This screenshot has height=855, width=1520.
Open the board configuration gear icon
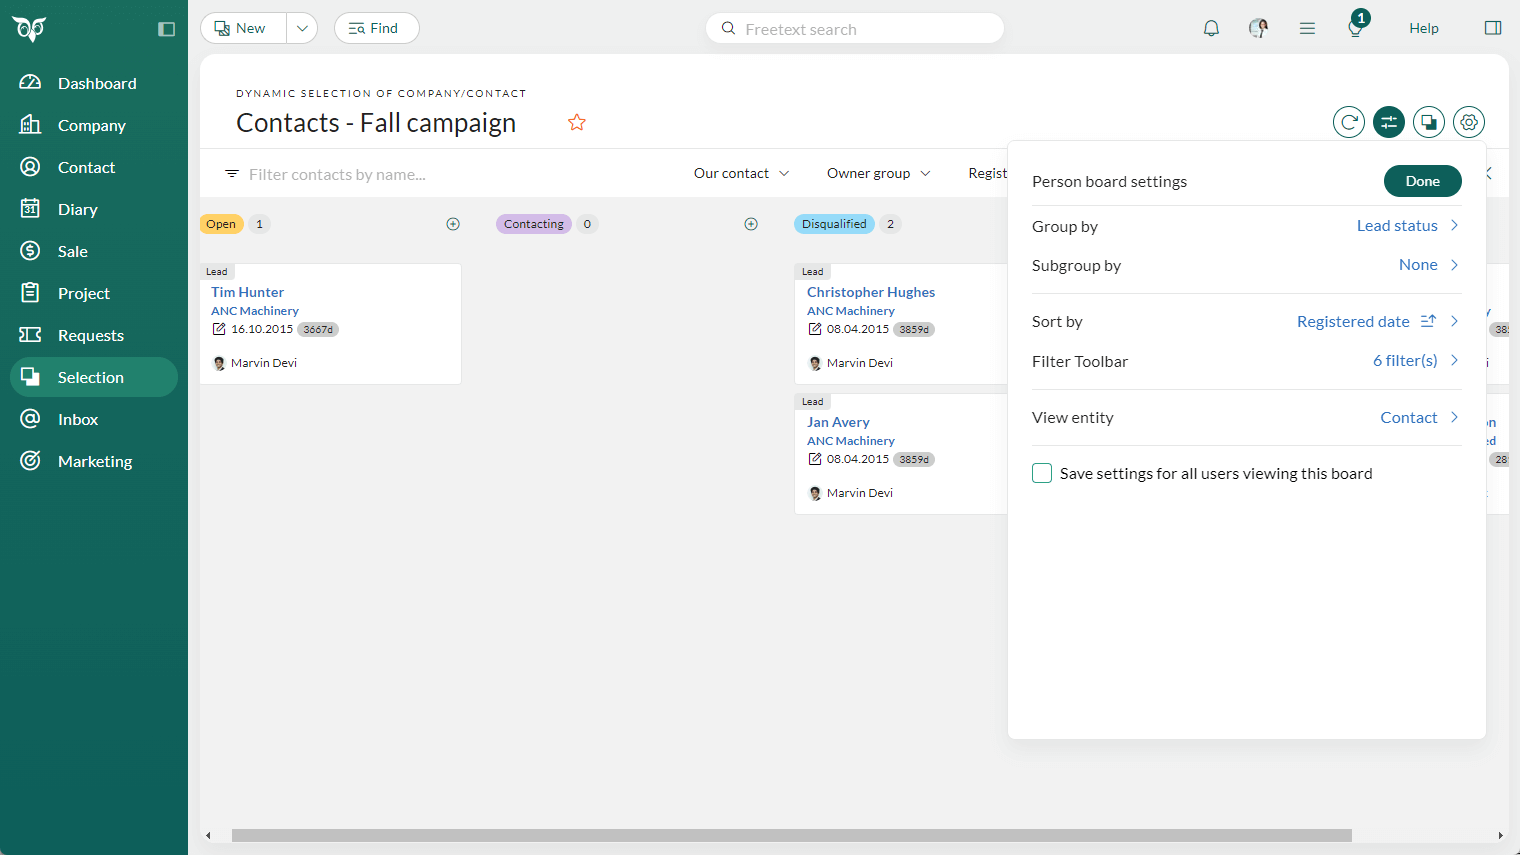coord(1468,122)
